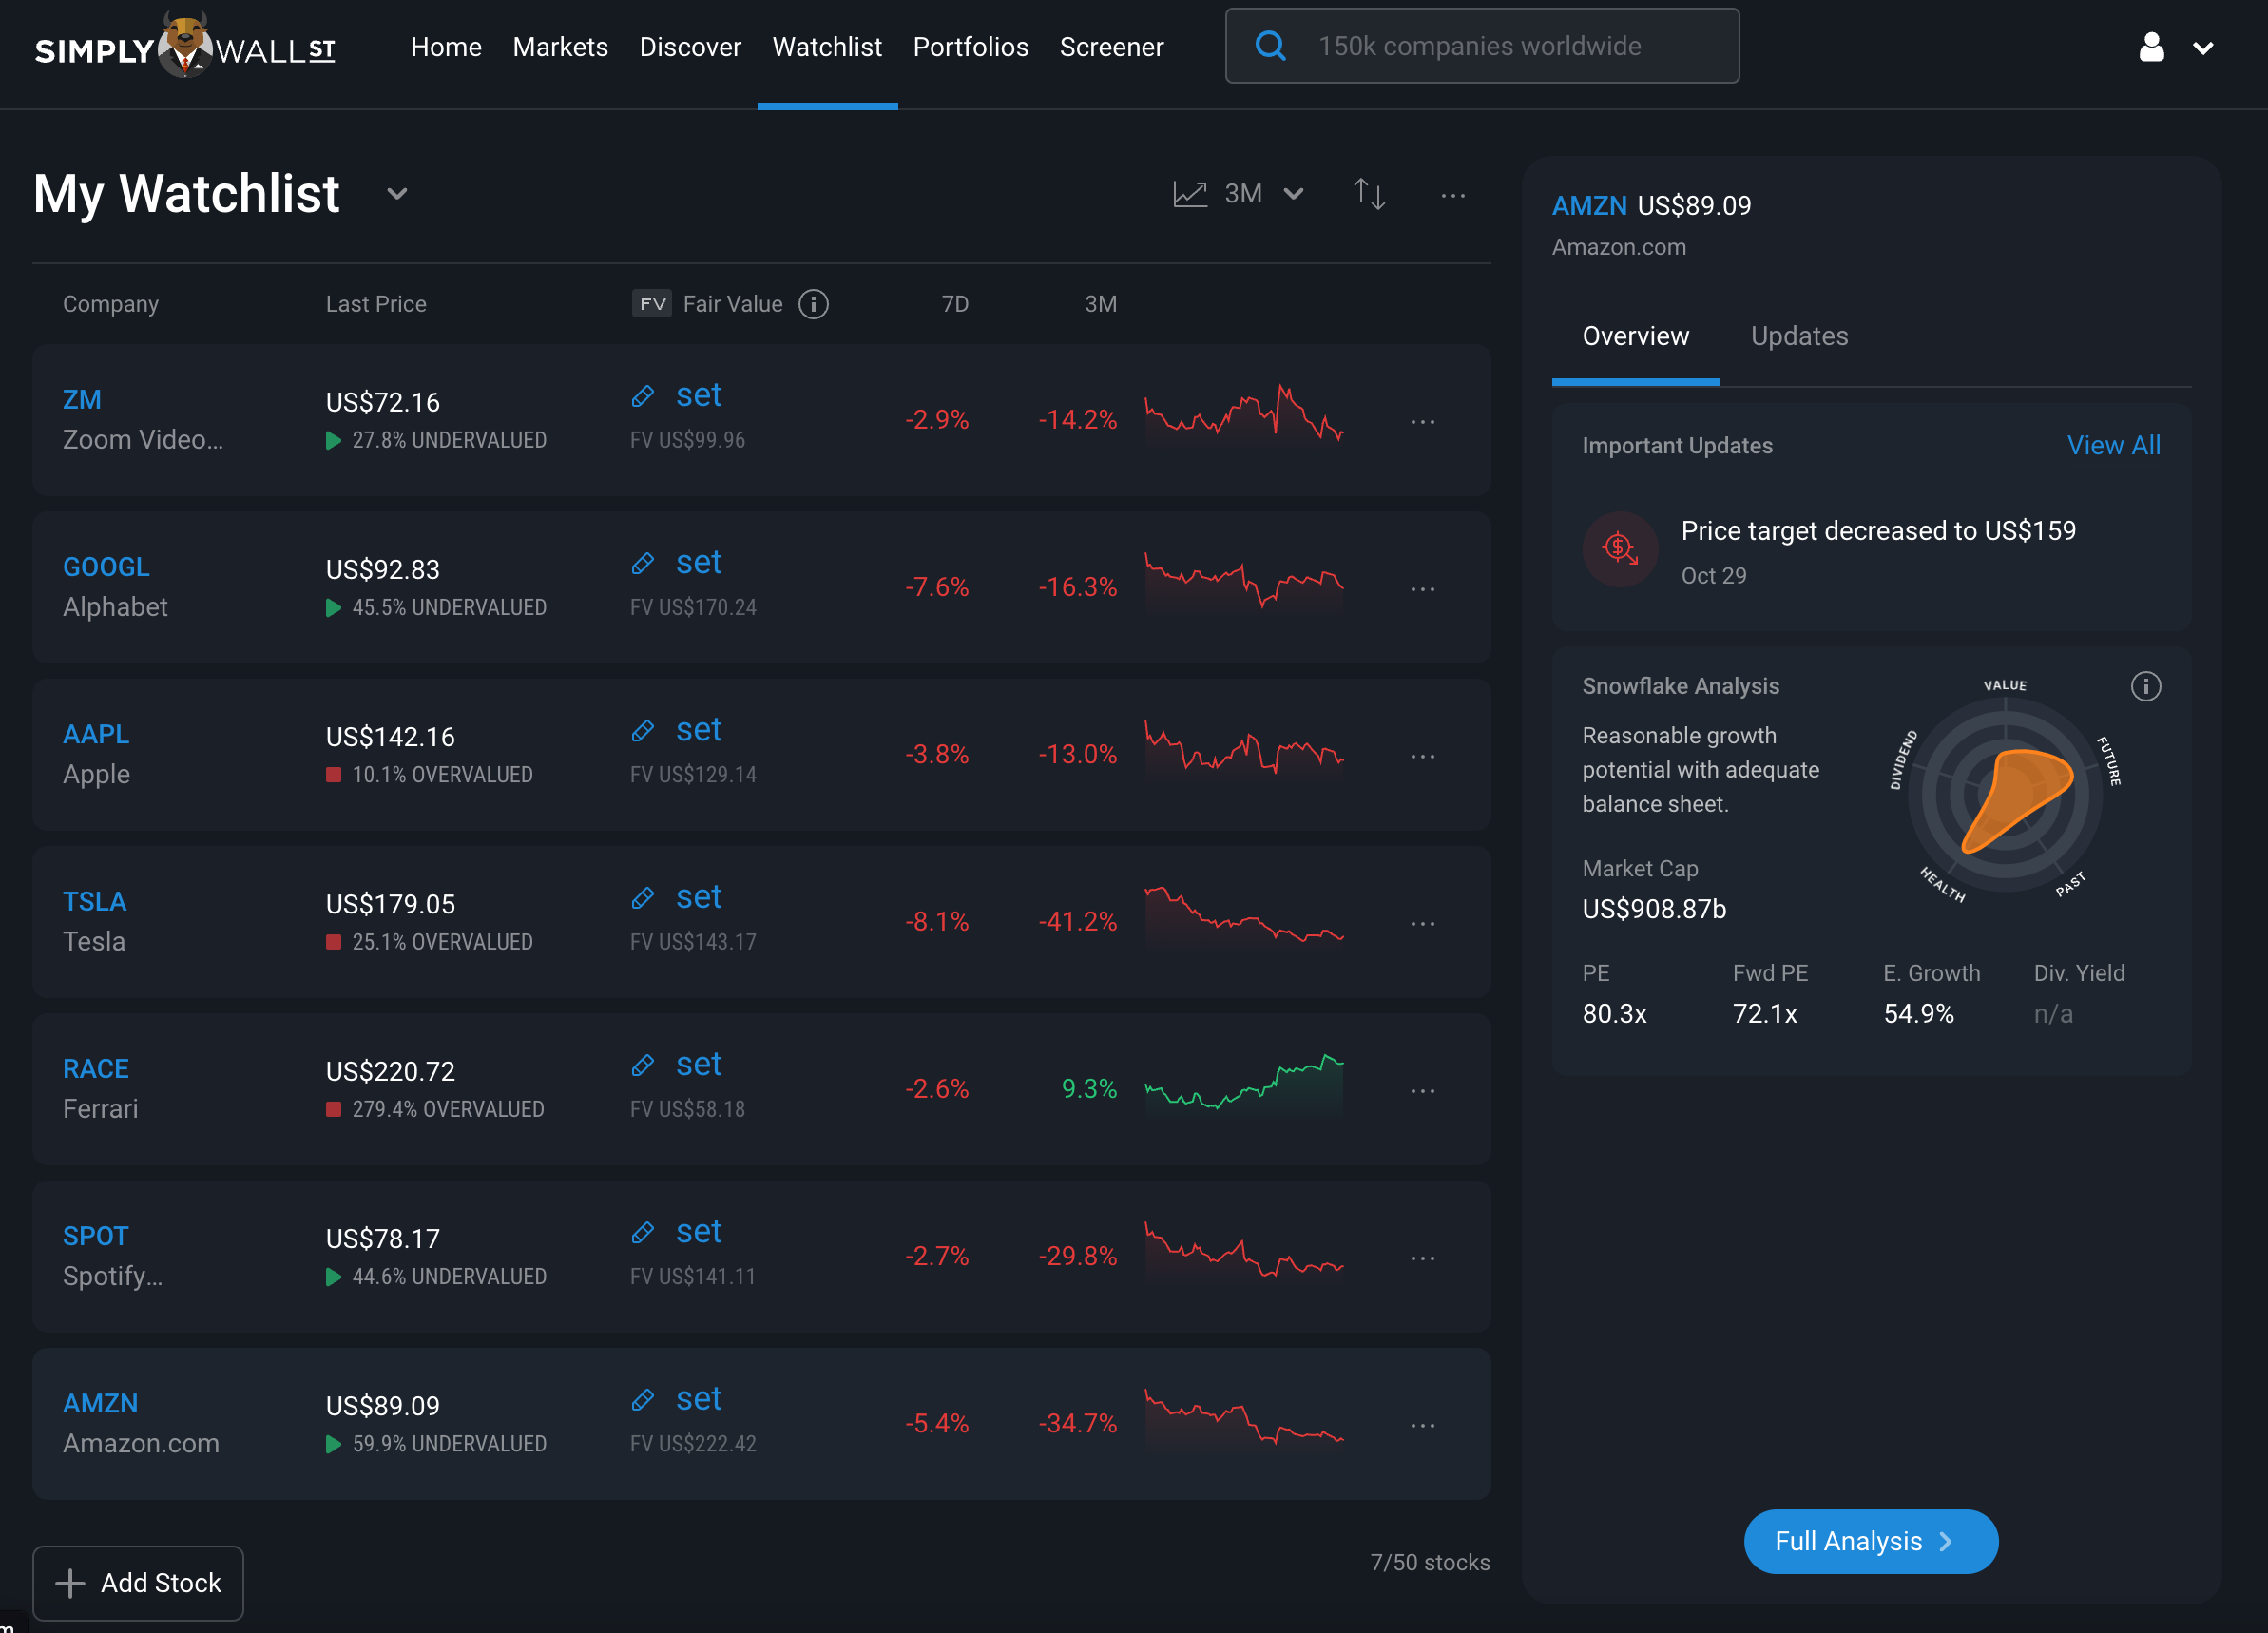Expand the account menu chevron
The width and height of the screenshot is (2268, 1633).
(2202, 48)
